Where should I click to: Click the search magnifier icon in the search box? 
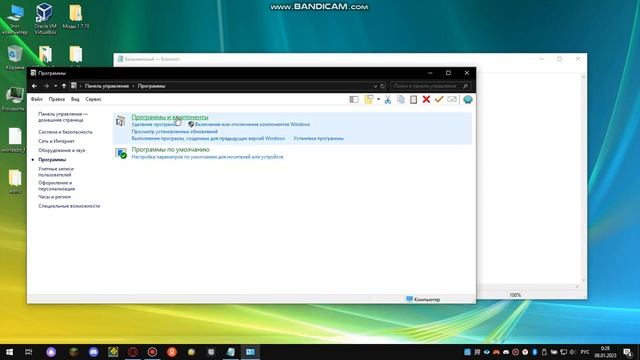pos(465,86)
